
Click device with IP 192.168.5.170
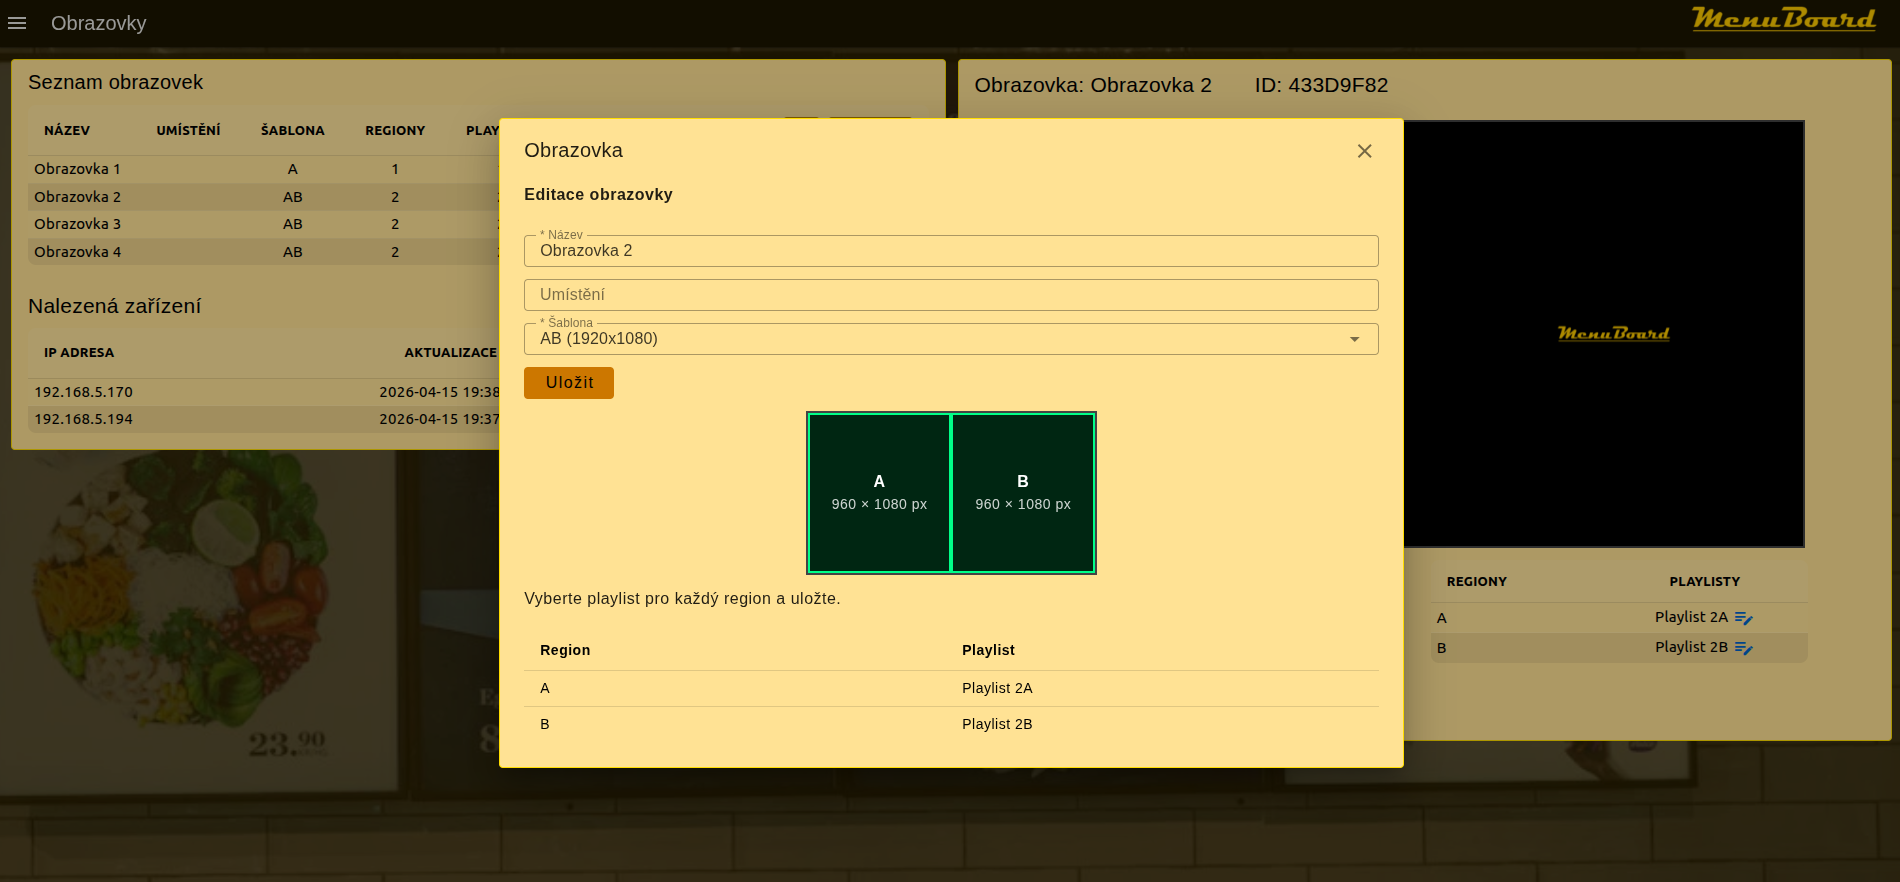(x=84, y=392)
